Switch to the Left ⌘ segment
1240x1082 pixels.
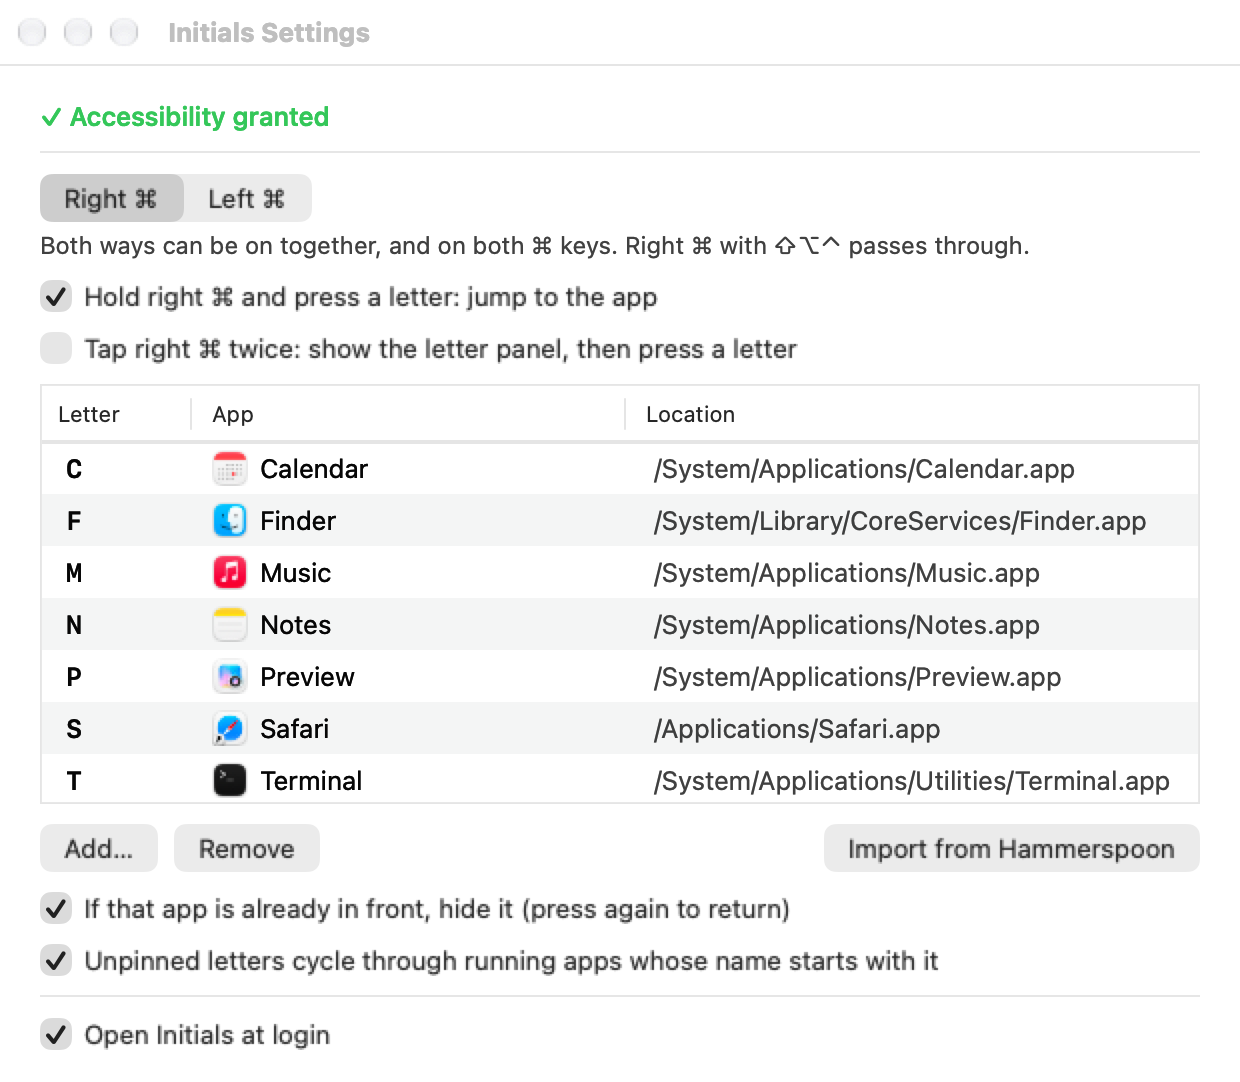pos(247,198)
